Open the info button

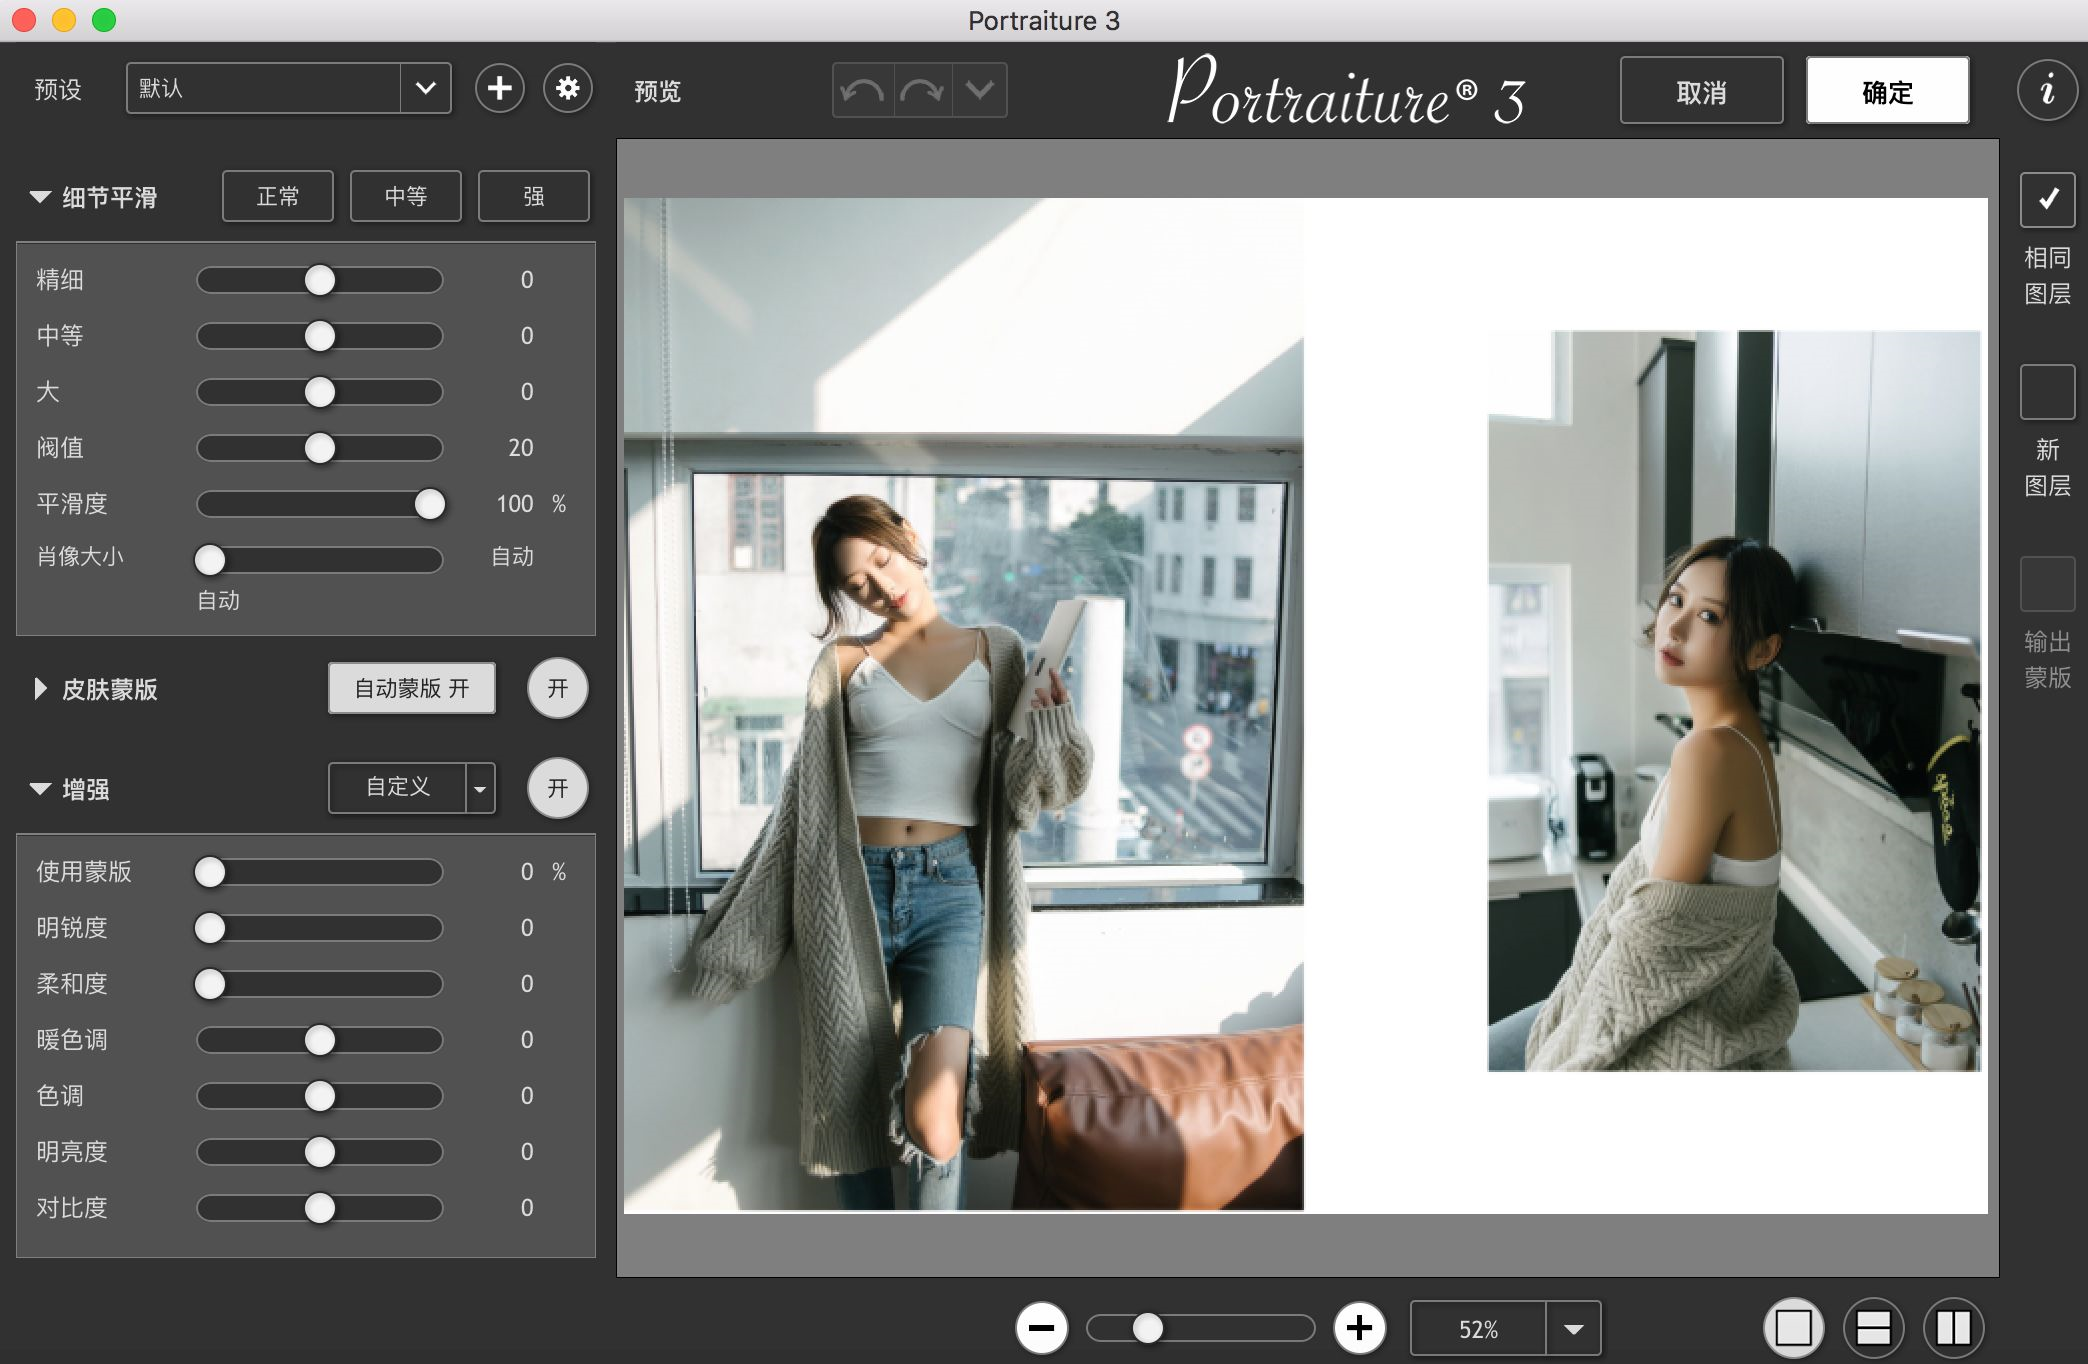coord(2047,91)
